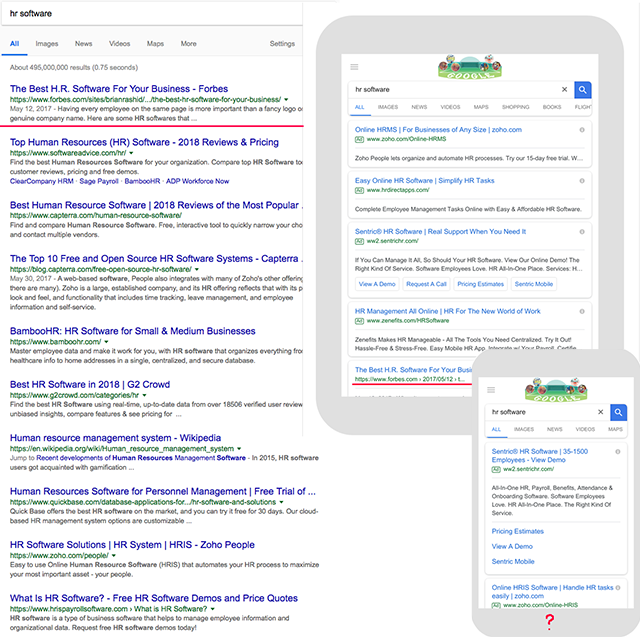Click info icon on phone Sentric 35-1500 ad
The image size is (640, 639).
pos(618,452)
